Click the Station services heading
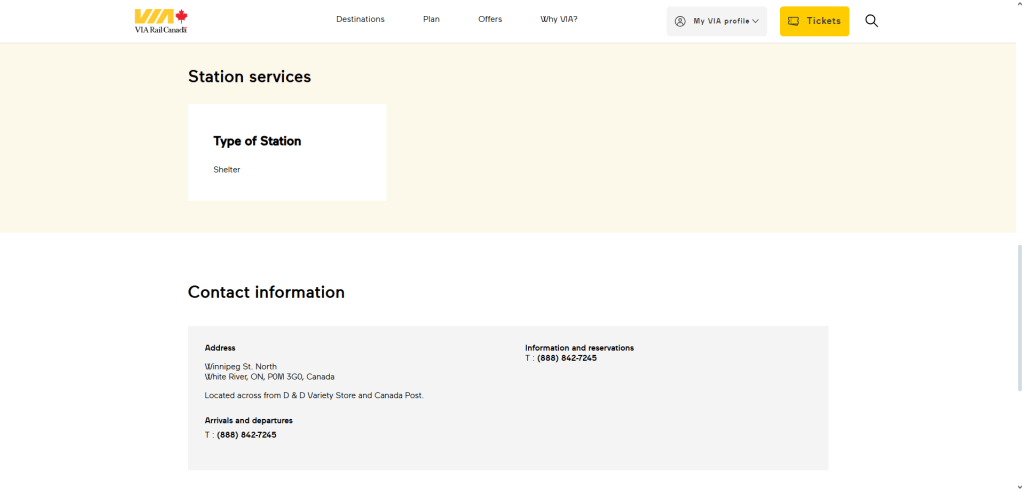1024x491 pixels. click(249, 77)
